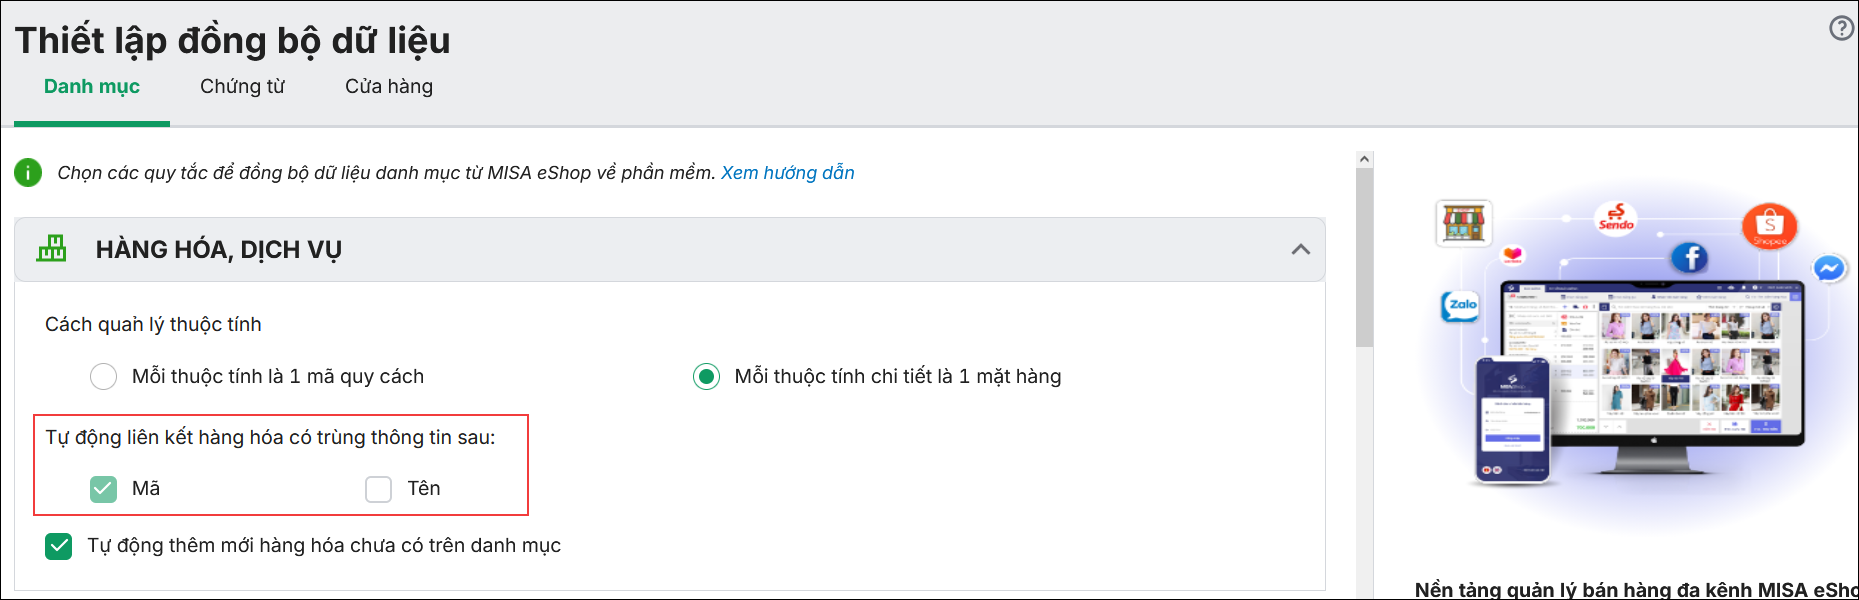
Task: Collapse the HÀNG HÓA, DỊCH VỤ section
Action: pos(1300,249)
